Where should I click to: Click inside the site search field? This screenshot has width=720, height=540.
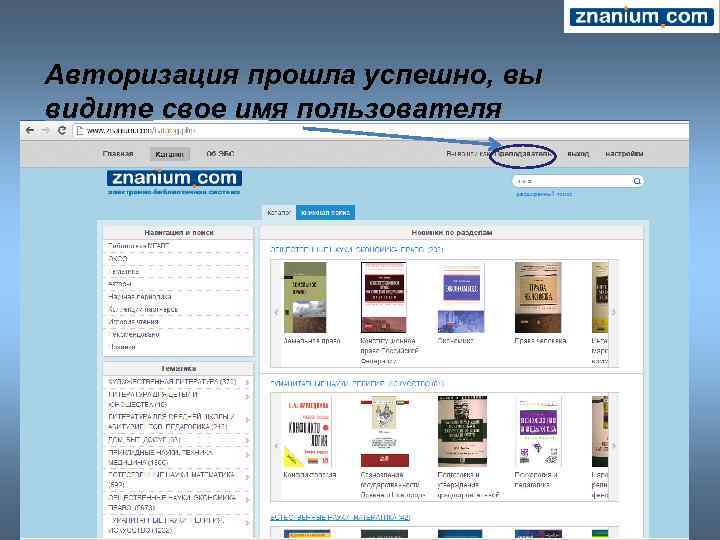pyautogui.click(x=573, y=181)
